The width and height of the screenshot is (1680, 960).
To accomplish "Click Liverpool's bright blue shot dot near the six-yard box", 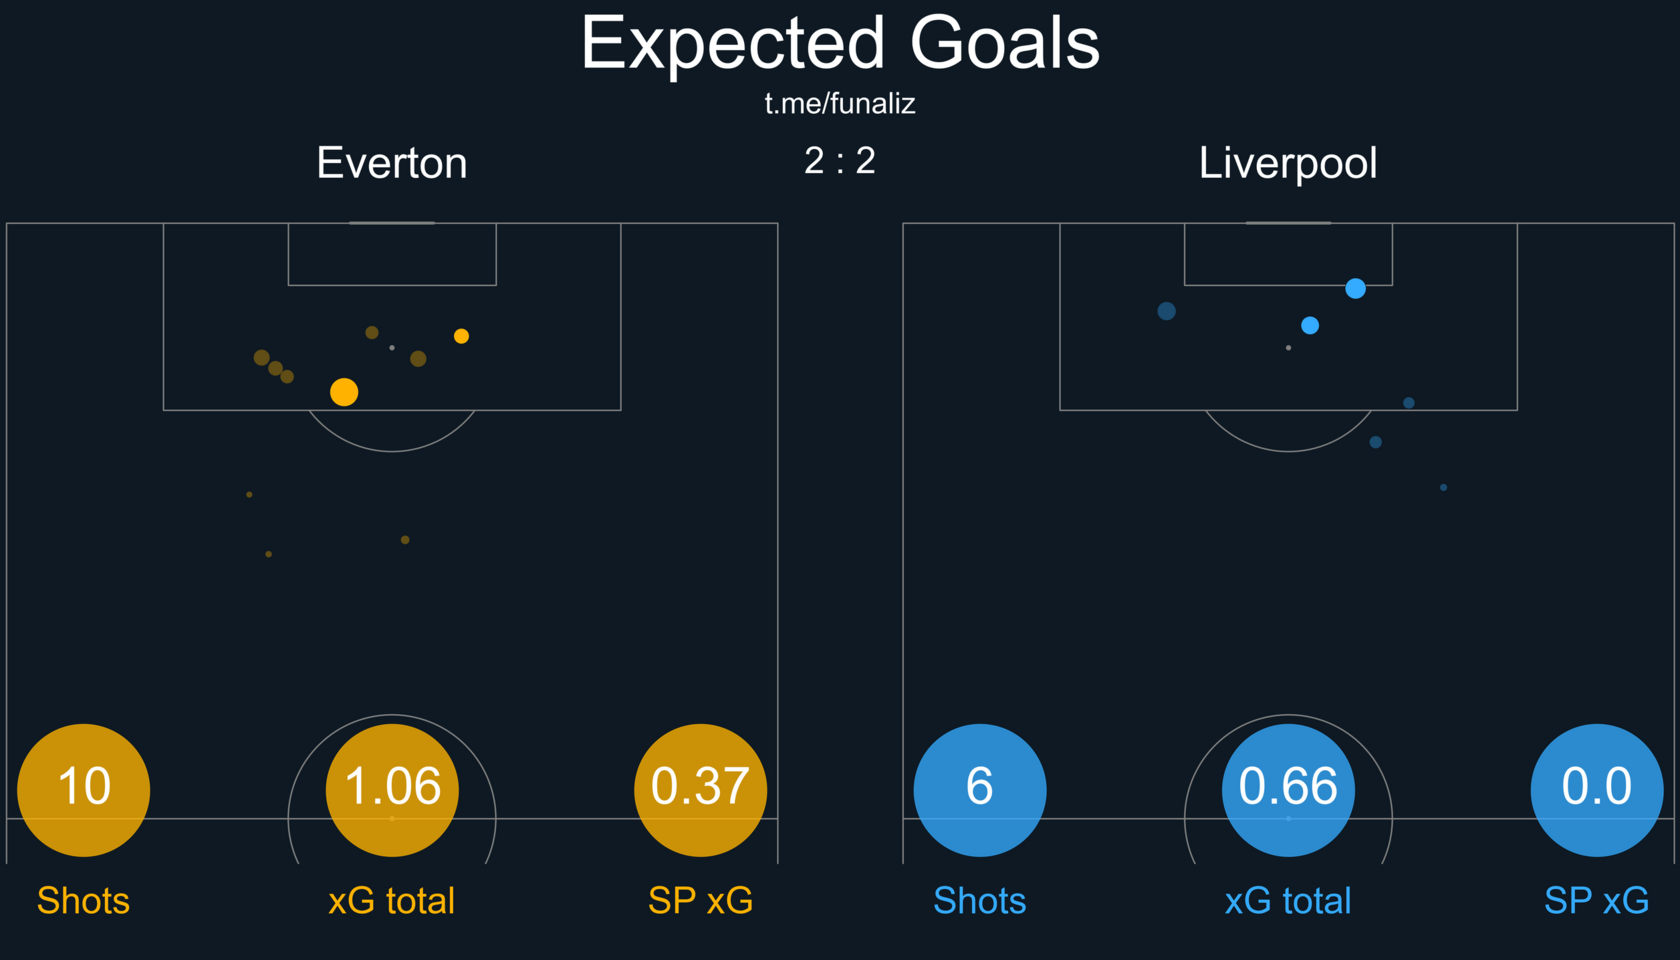I will pos(1355,289).
